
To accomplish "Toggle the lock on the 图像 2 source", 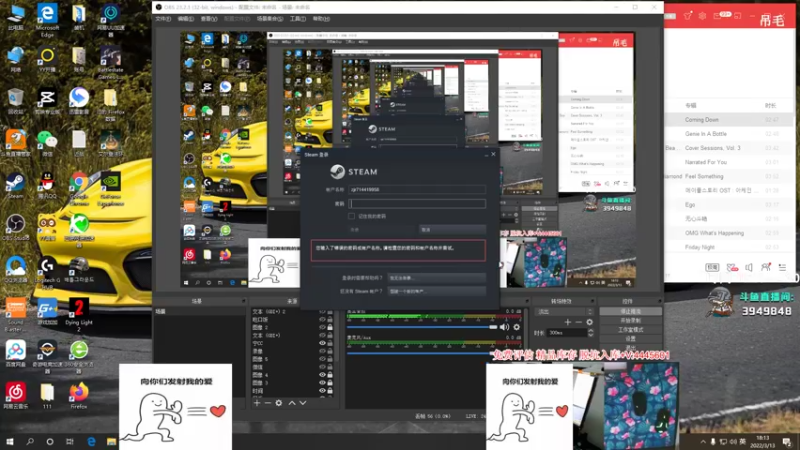I will [x=330, y=327].
